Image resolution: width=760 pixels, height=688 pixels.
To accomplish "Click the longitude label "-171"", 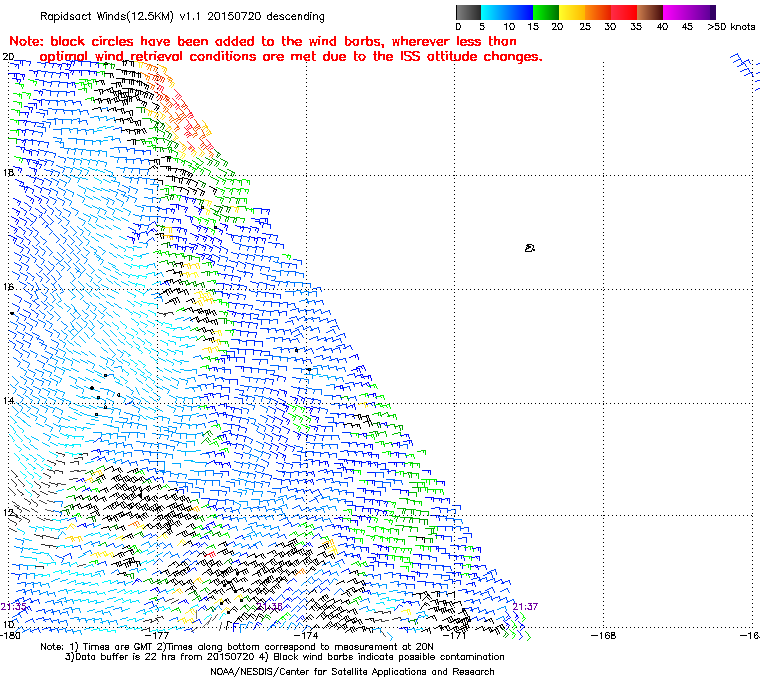I will tap(455, 635).
